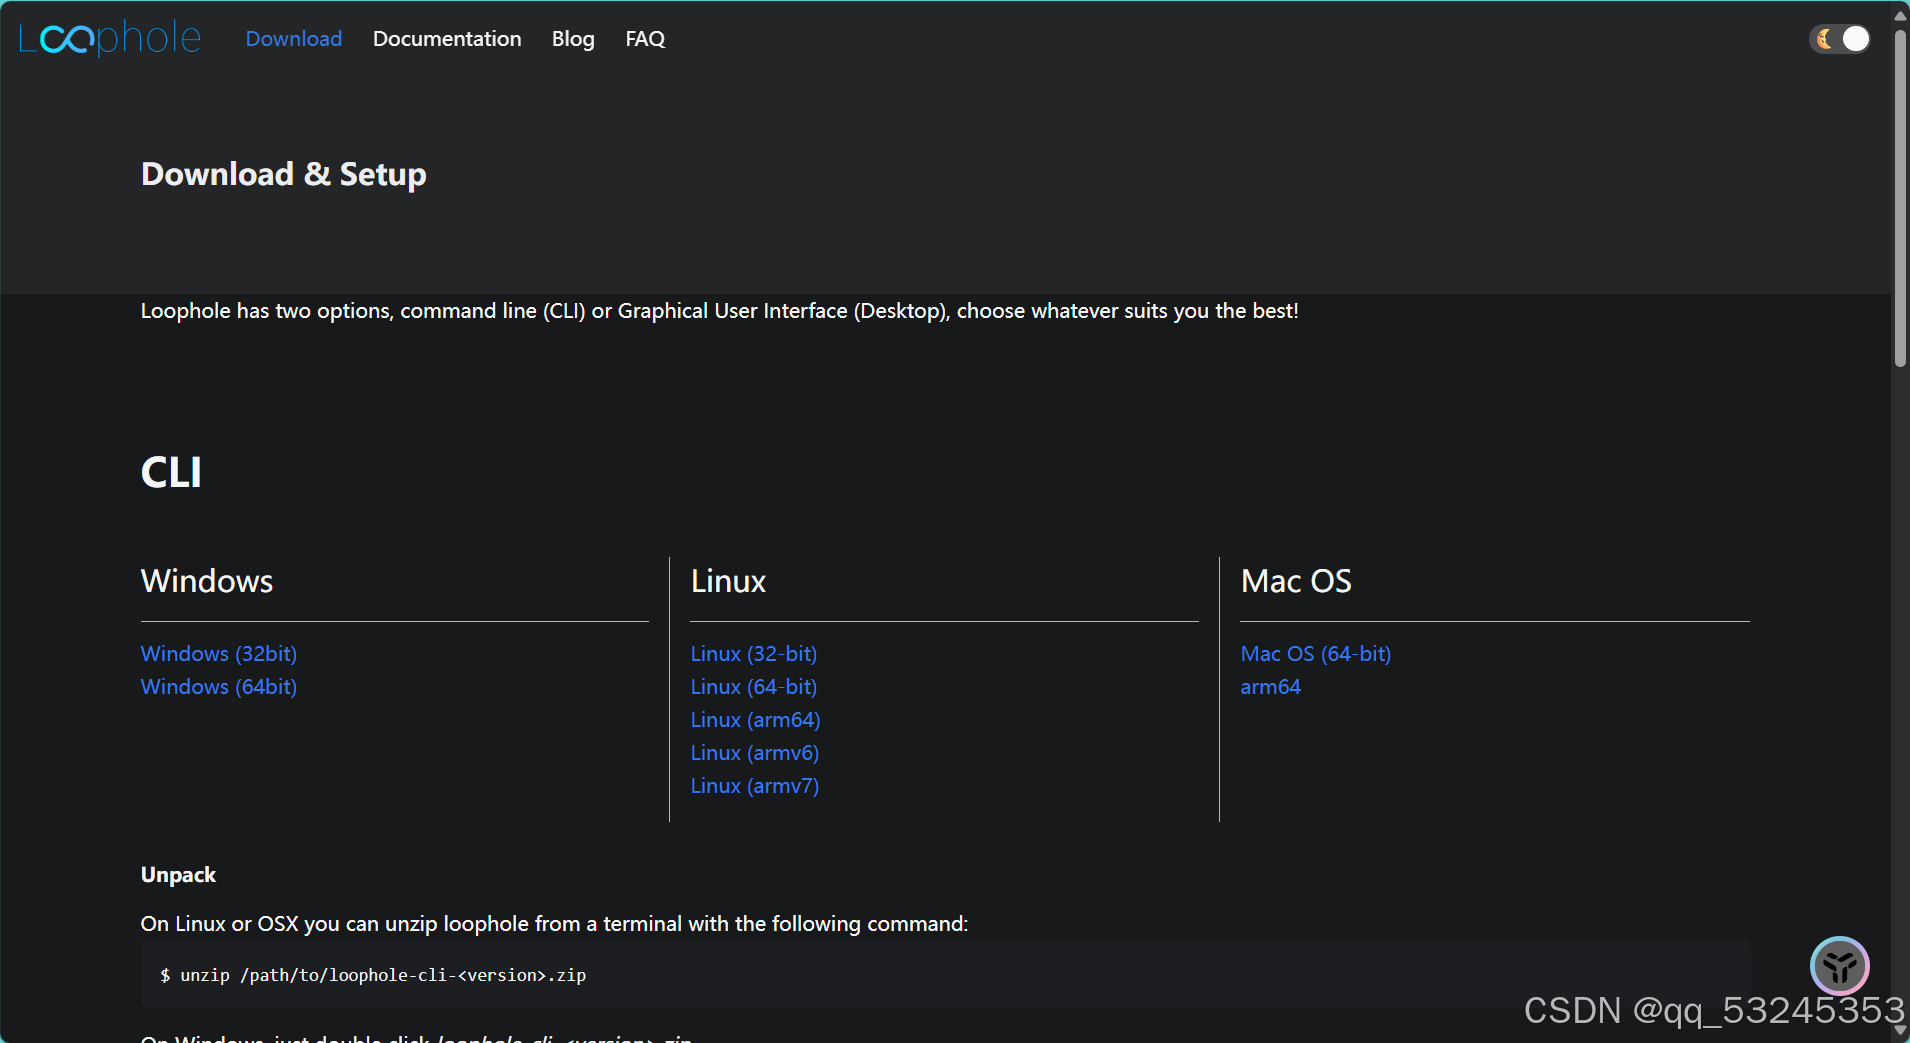Click the Unpack subheading
This screenshot has width=1910, height=1043.
pos(178,875)
